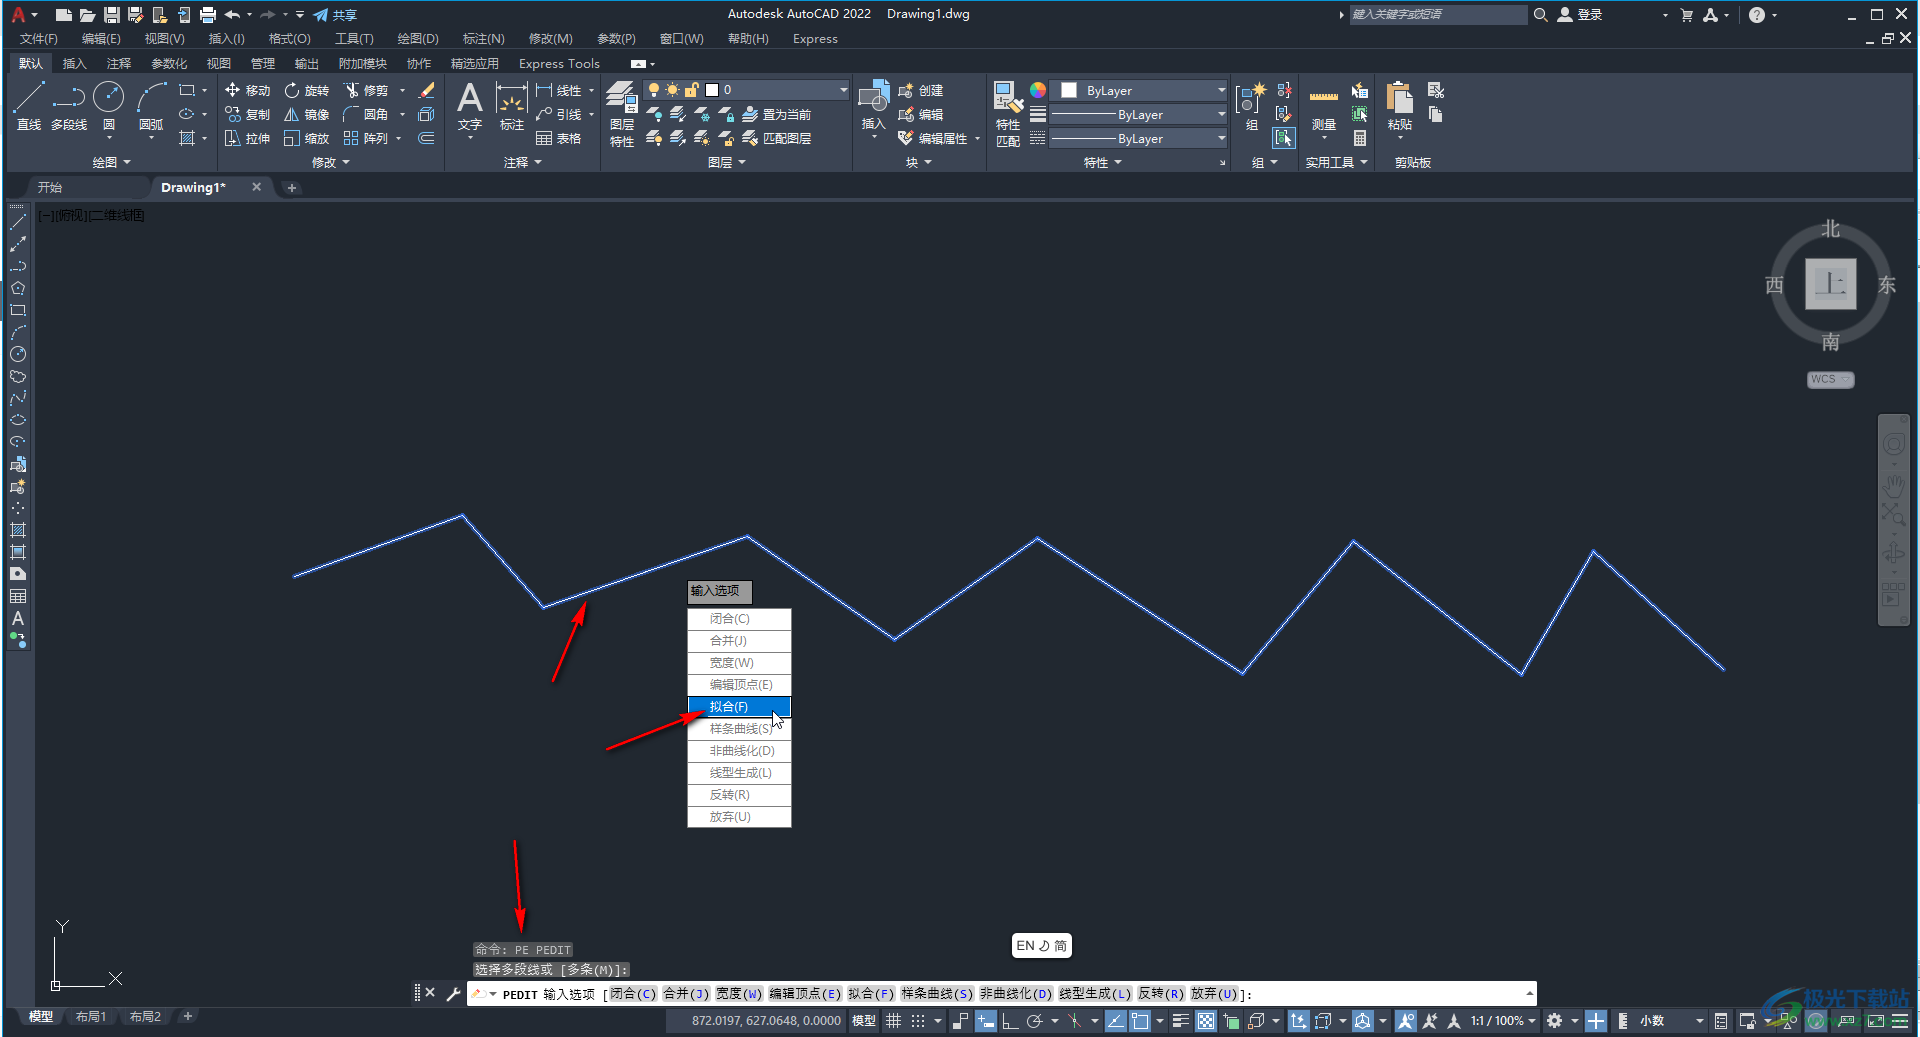Activate the Copy (复制) command
Viewport: 1920px width, 1037px height.
tap(247, 114)
